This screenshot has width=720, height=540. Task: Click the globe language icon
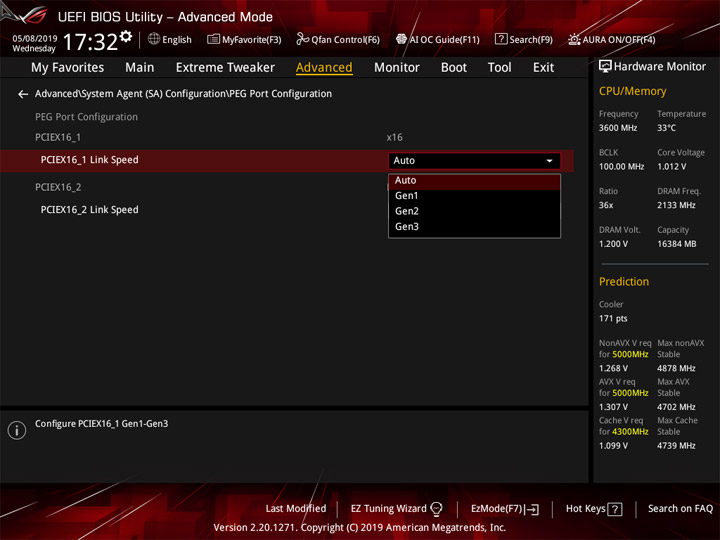click(154, 39)
